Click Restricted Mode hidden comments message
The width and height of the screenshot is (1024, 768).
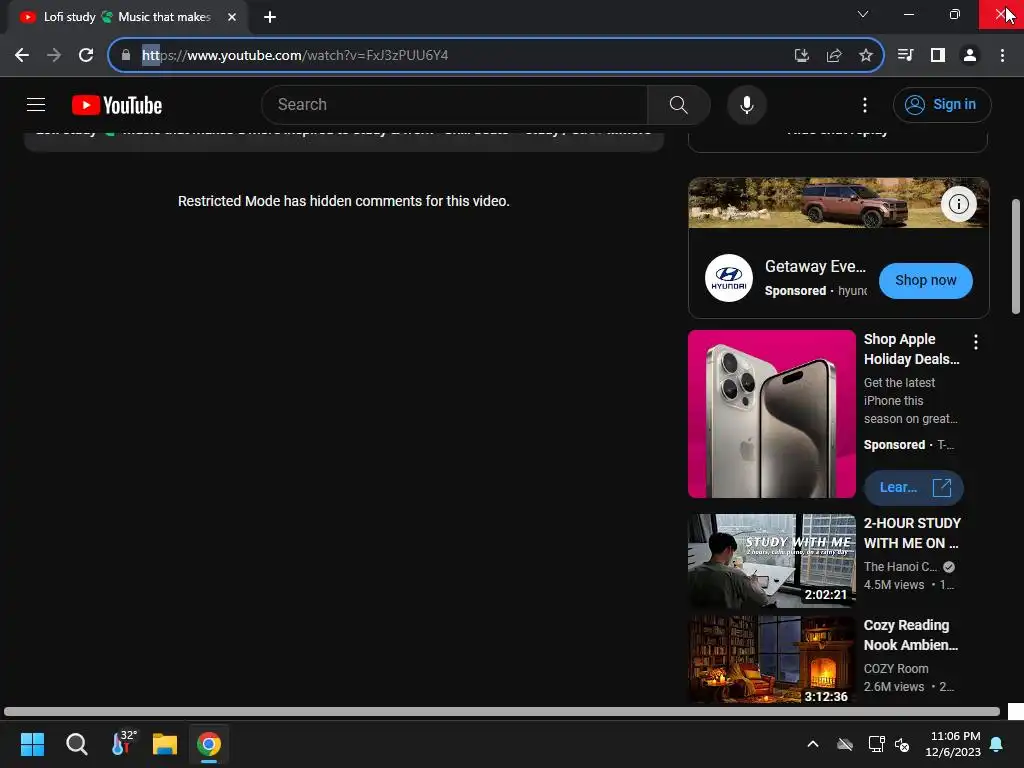click(x=344, y=201)
